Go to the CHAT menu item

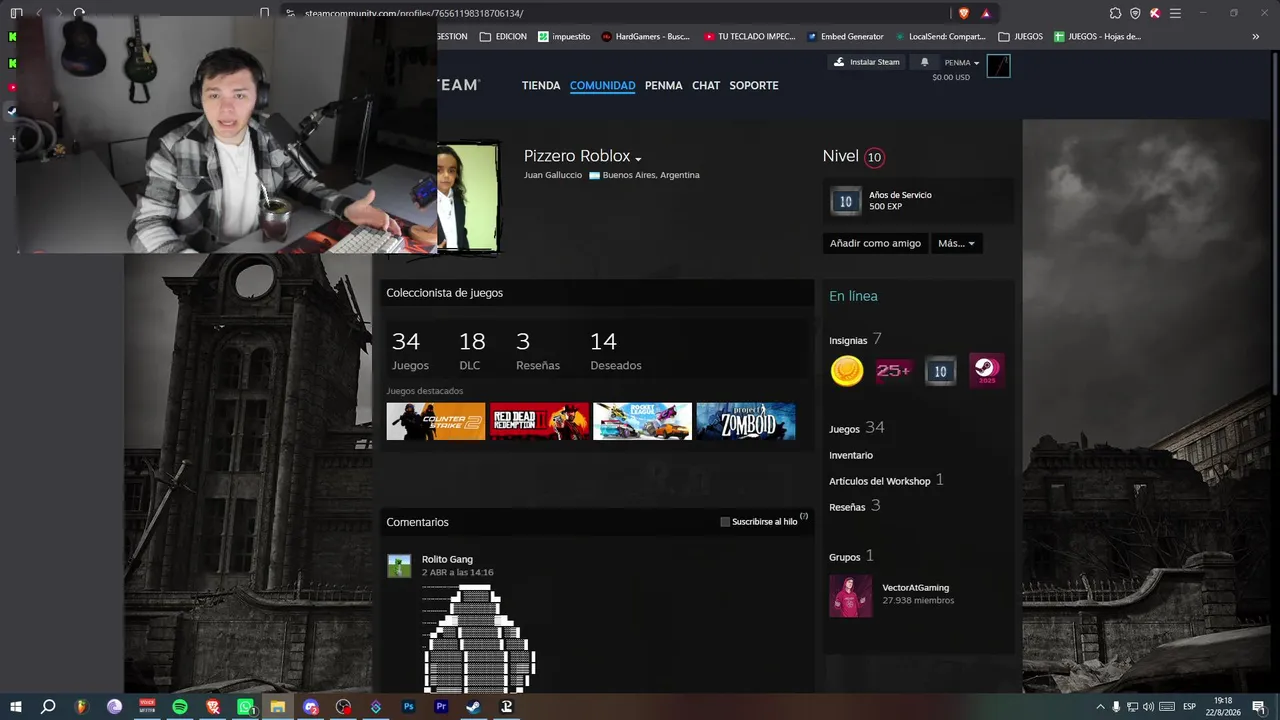pos(706,86)
